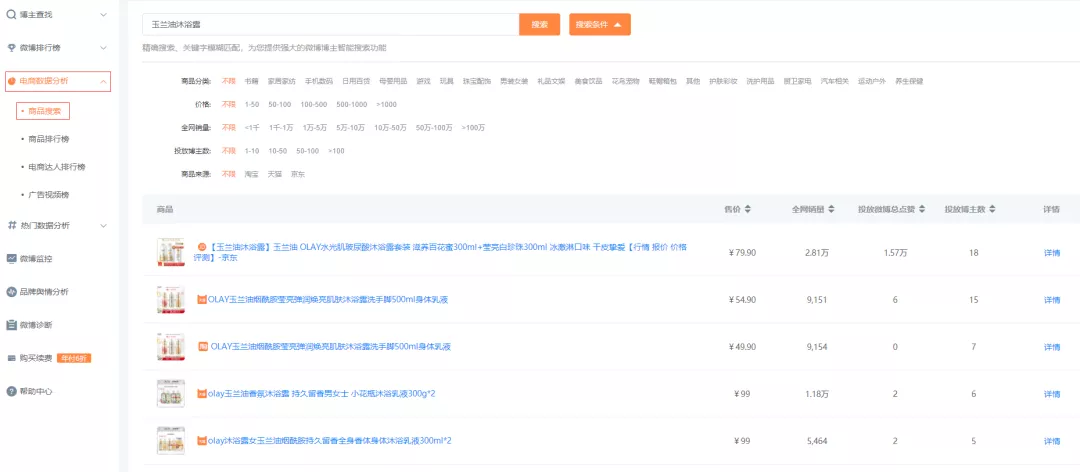This screenshot has width=1080, height=472.
Task: Click the search field containing 玉兰油沐浴露
Action: click(x=331, y=24)
